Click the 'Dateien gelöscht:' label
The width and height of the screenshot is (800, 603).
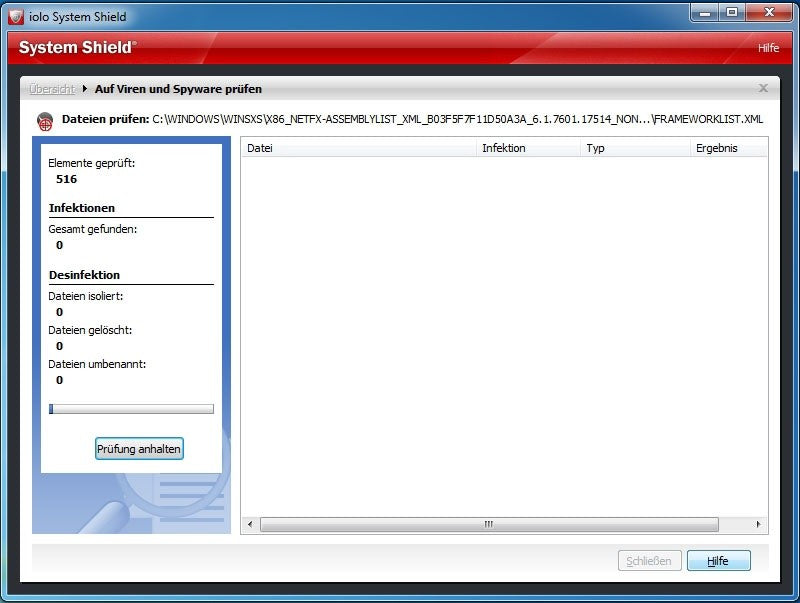(x=90, y=330)
